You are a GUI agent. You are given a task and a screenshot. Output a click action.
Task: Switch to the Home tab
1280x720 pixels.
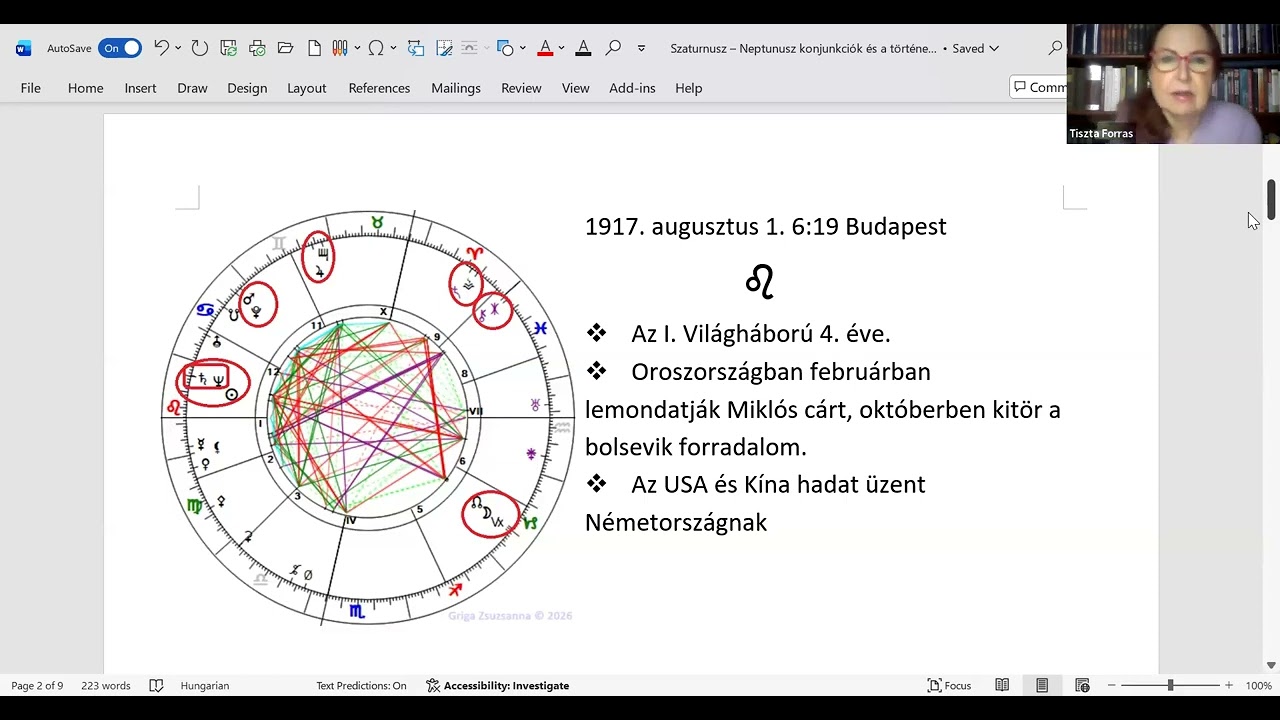(86, 88)
